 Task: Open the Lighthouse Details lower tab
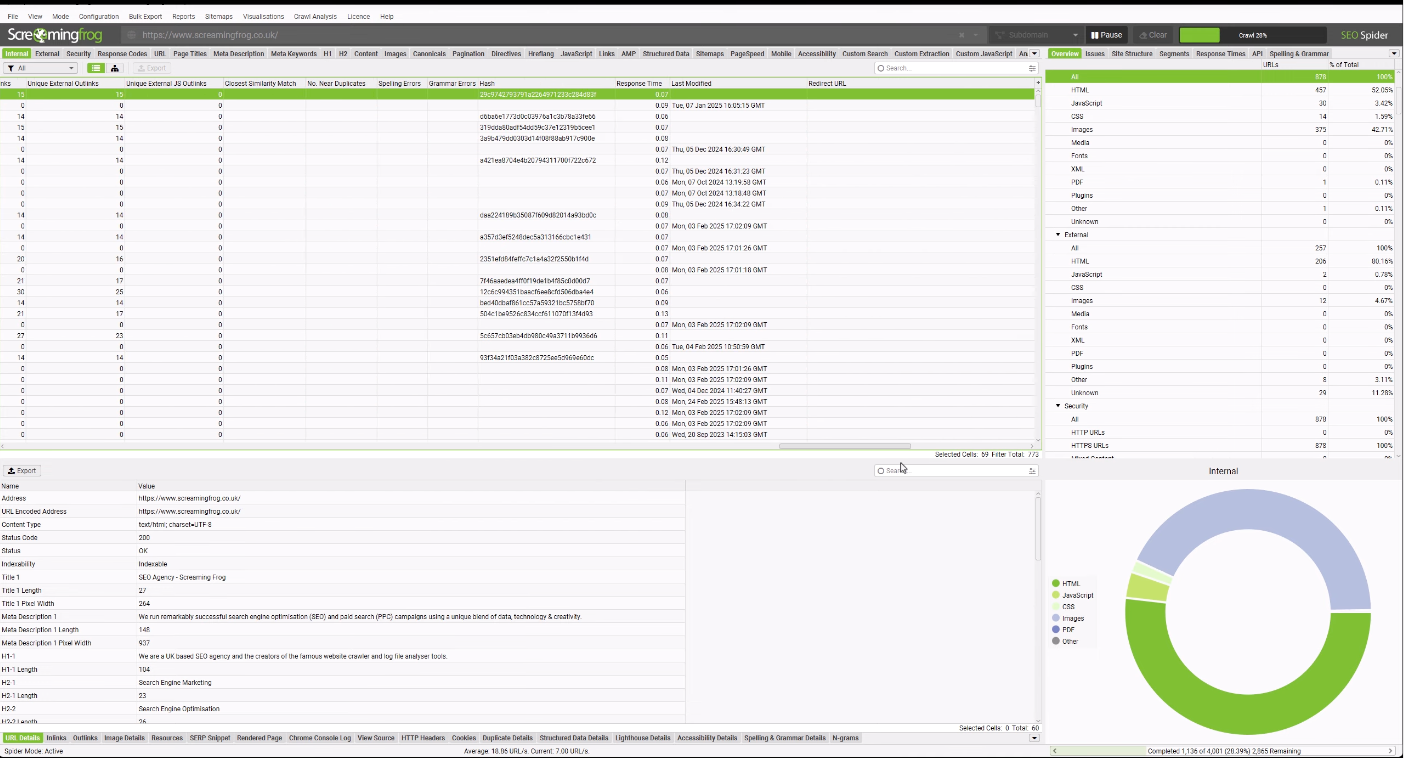coord(643,738)
